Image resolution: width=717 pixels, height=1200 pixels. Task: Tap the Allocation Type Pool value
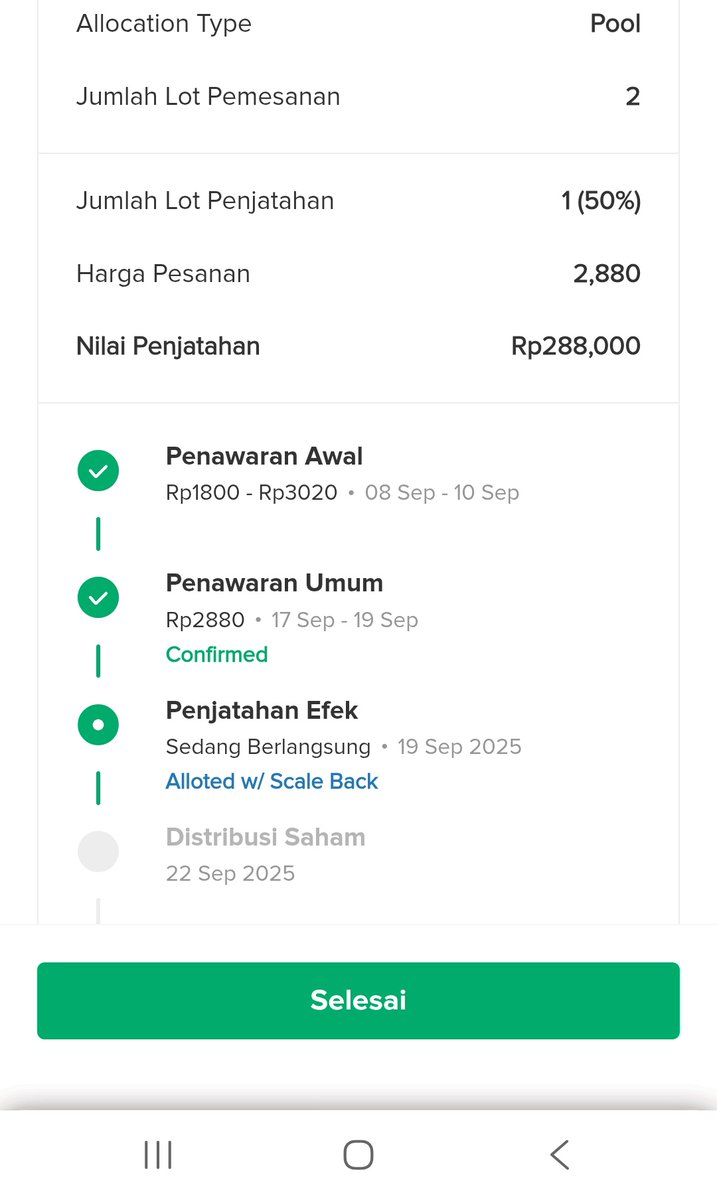[x=615, y=23]
